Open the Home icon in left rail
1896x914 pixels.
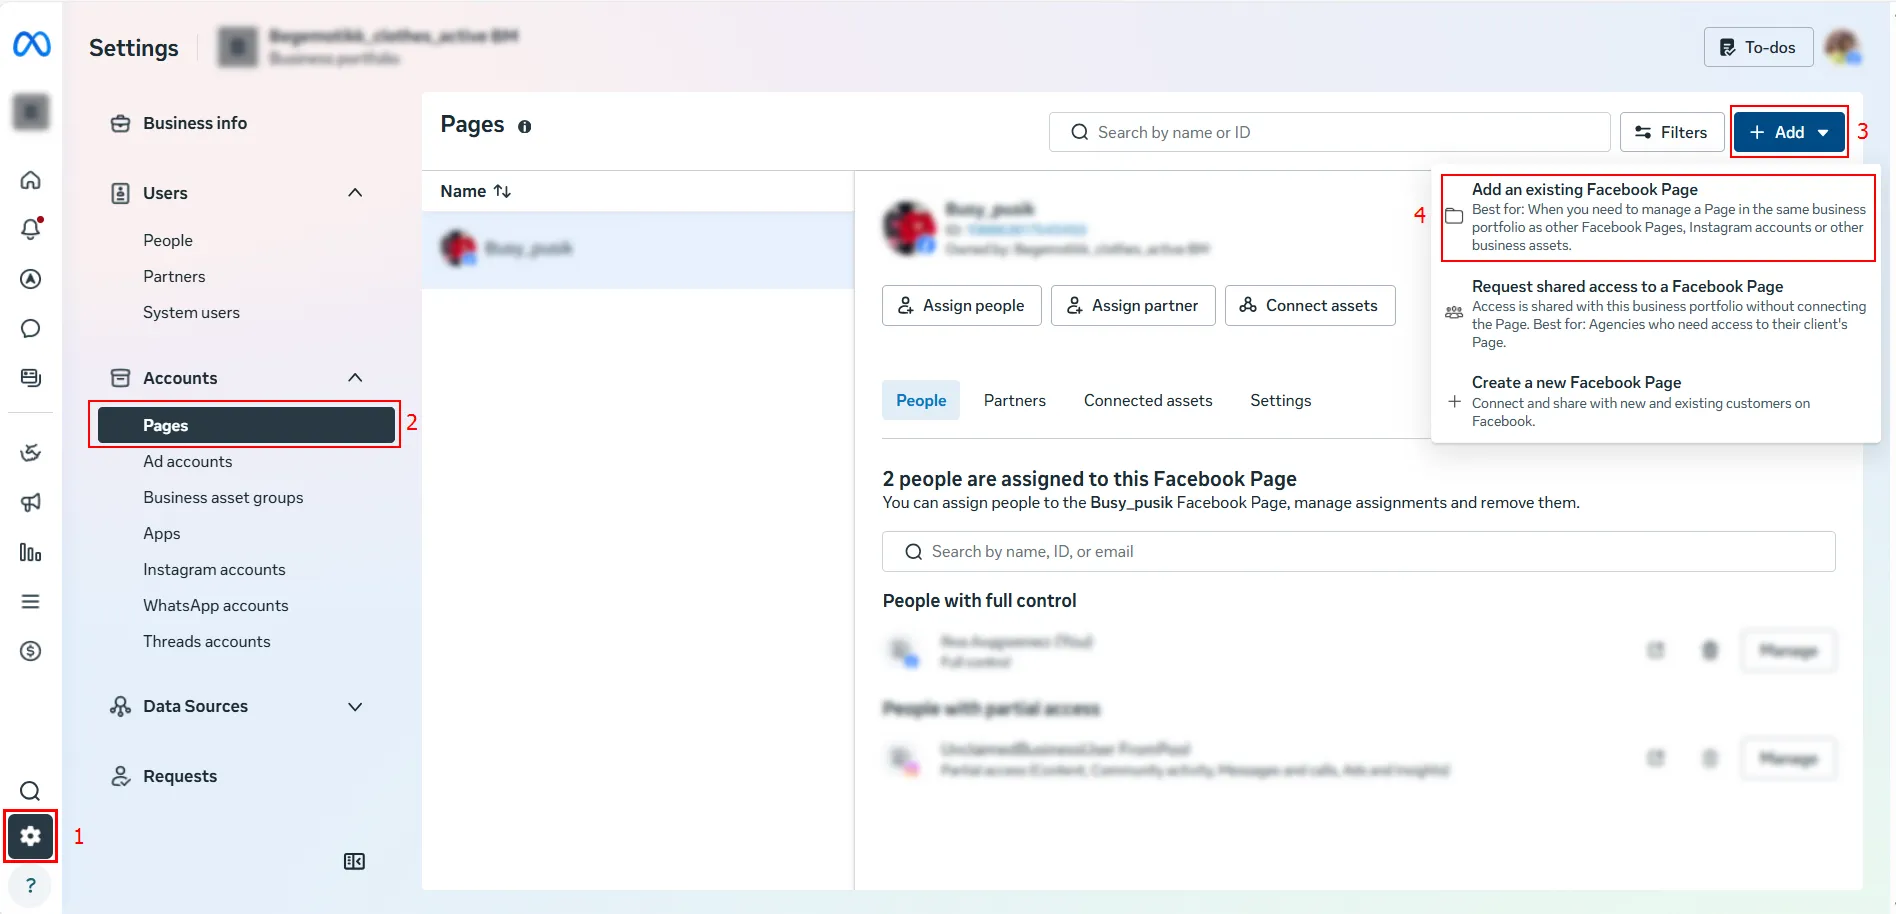[x=31, y=180]
